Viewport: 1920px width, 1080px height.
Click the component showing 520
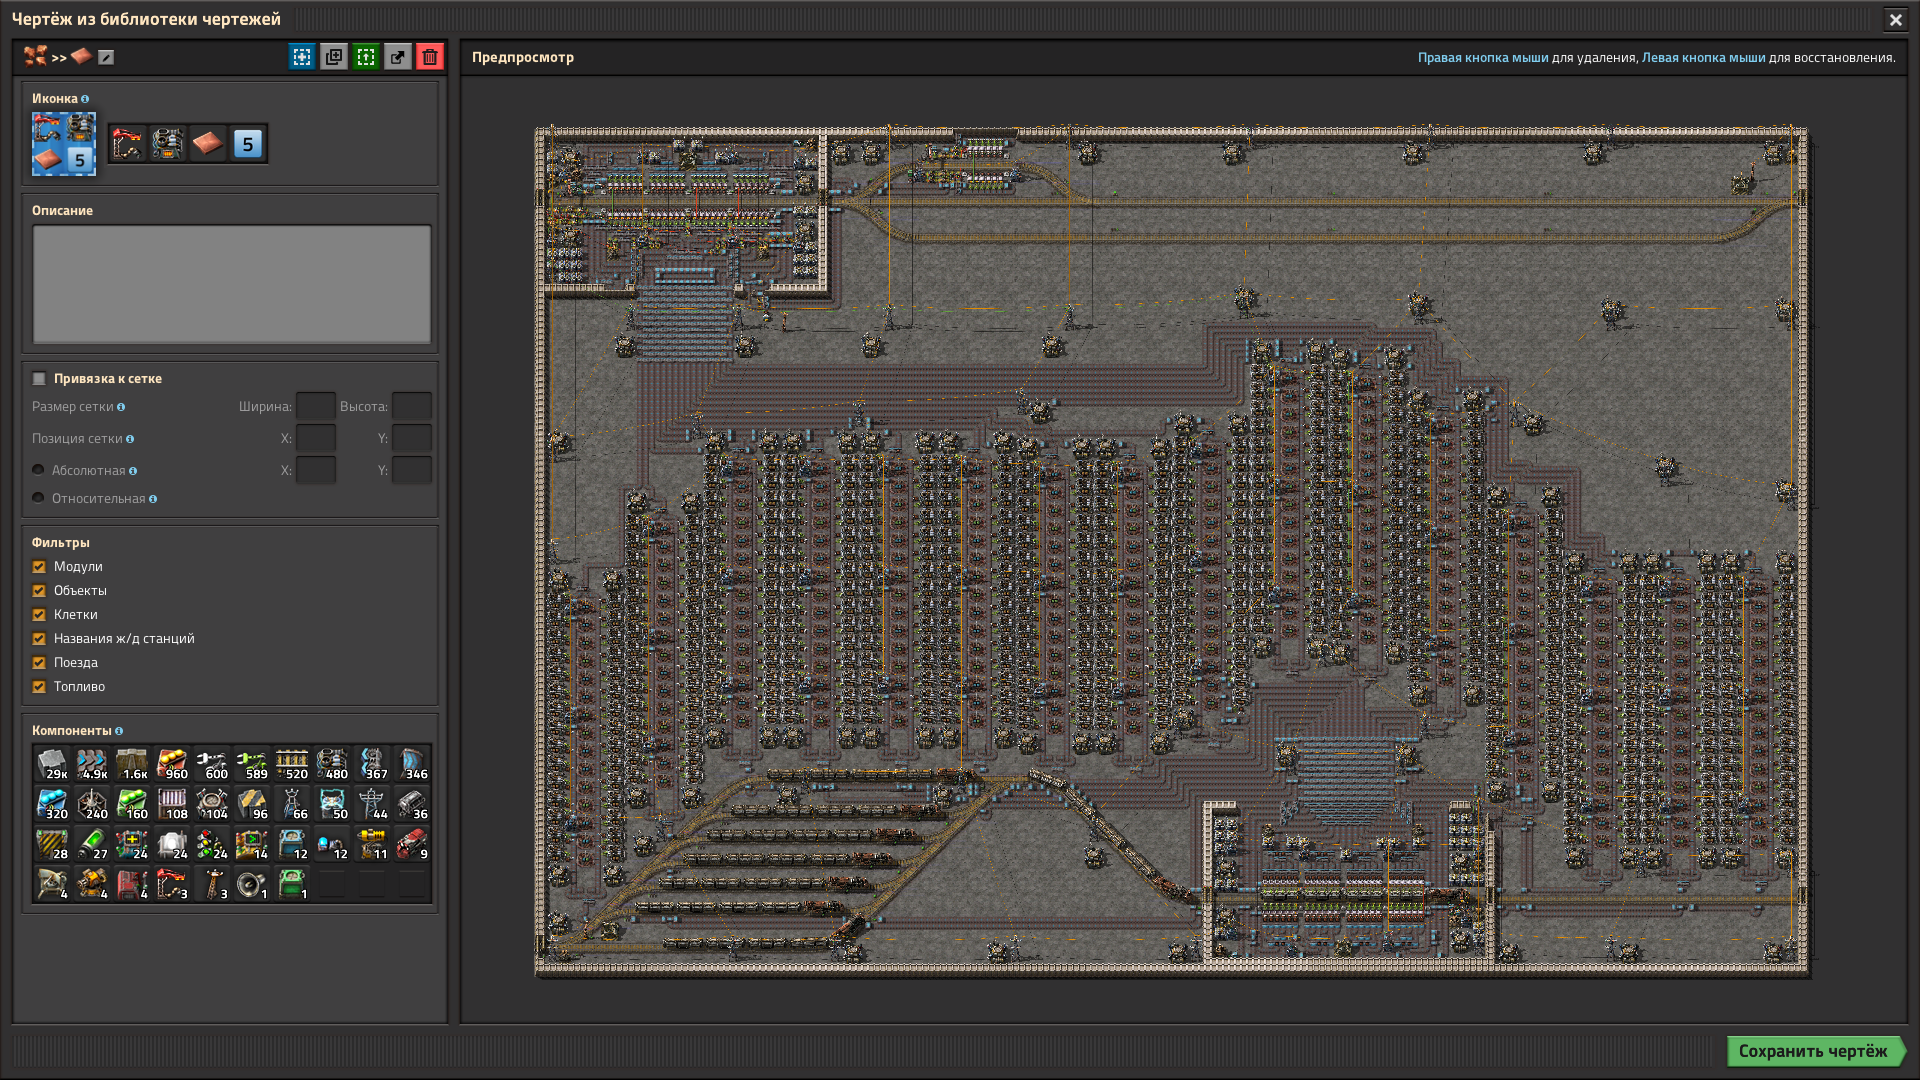tap(292, 764)
